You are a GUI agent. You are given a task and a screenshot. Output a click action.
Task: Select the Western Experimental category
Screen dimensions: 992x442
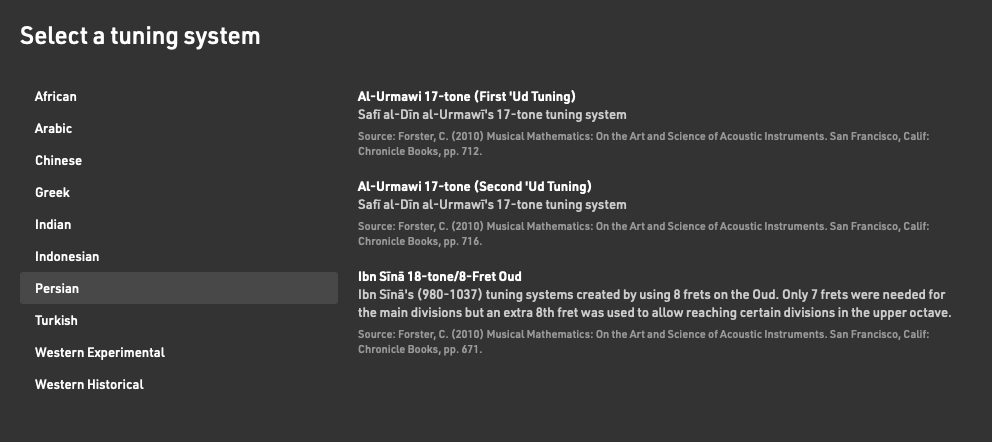(x=100, y=352)
